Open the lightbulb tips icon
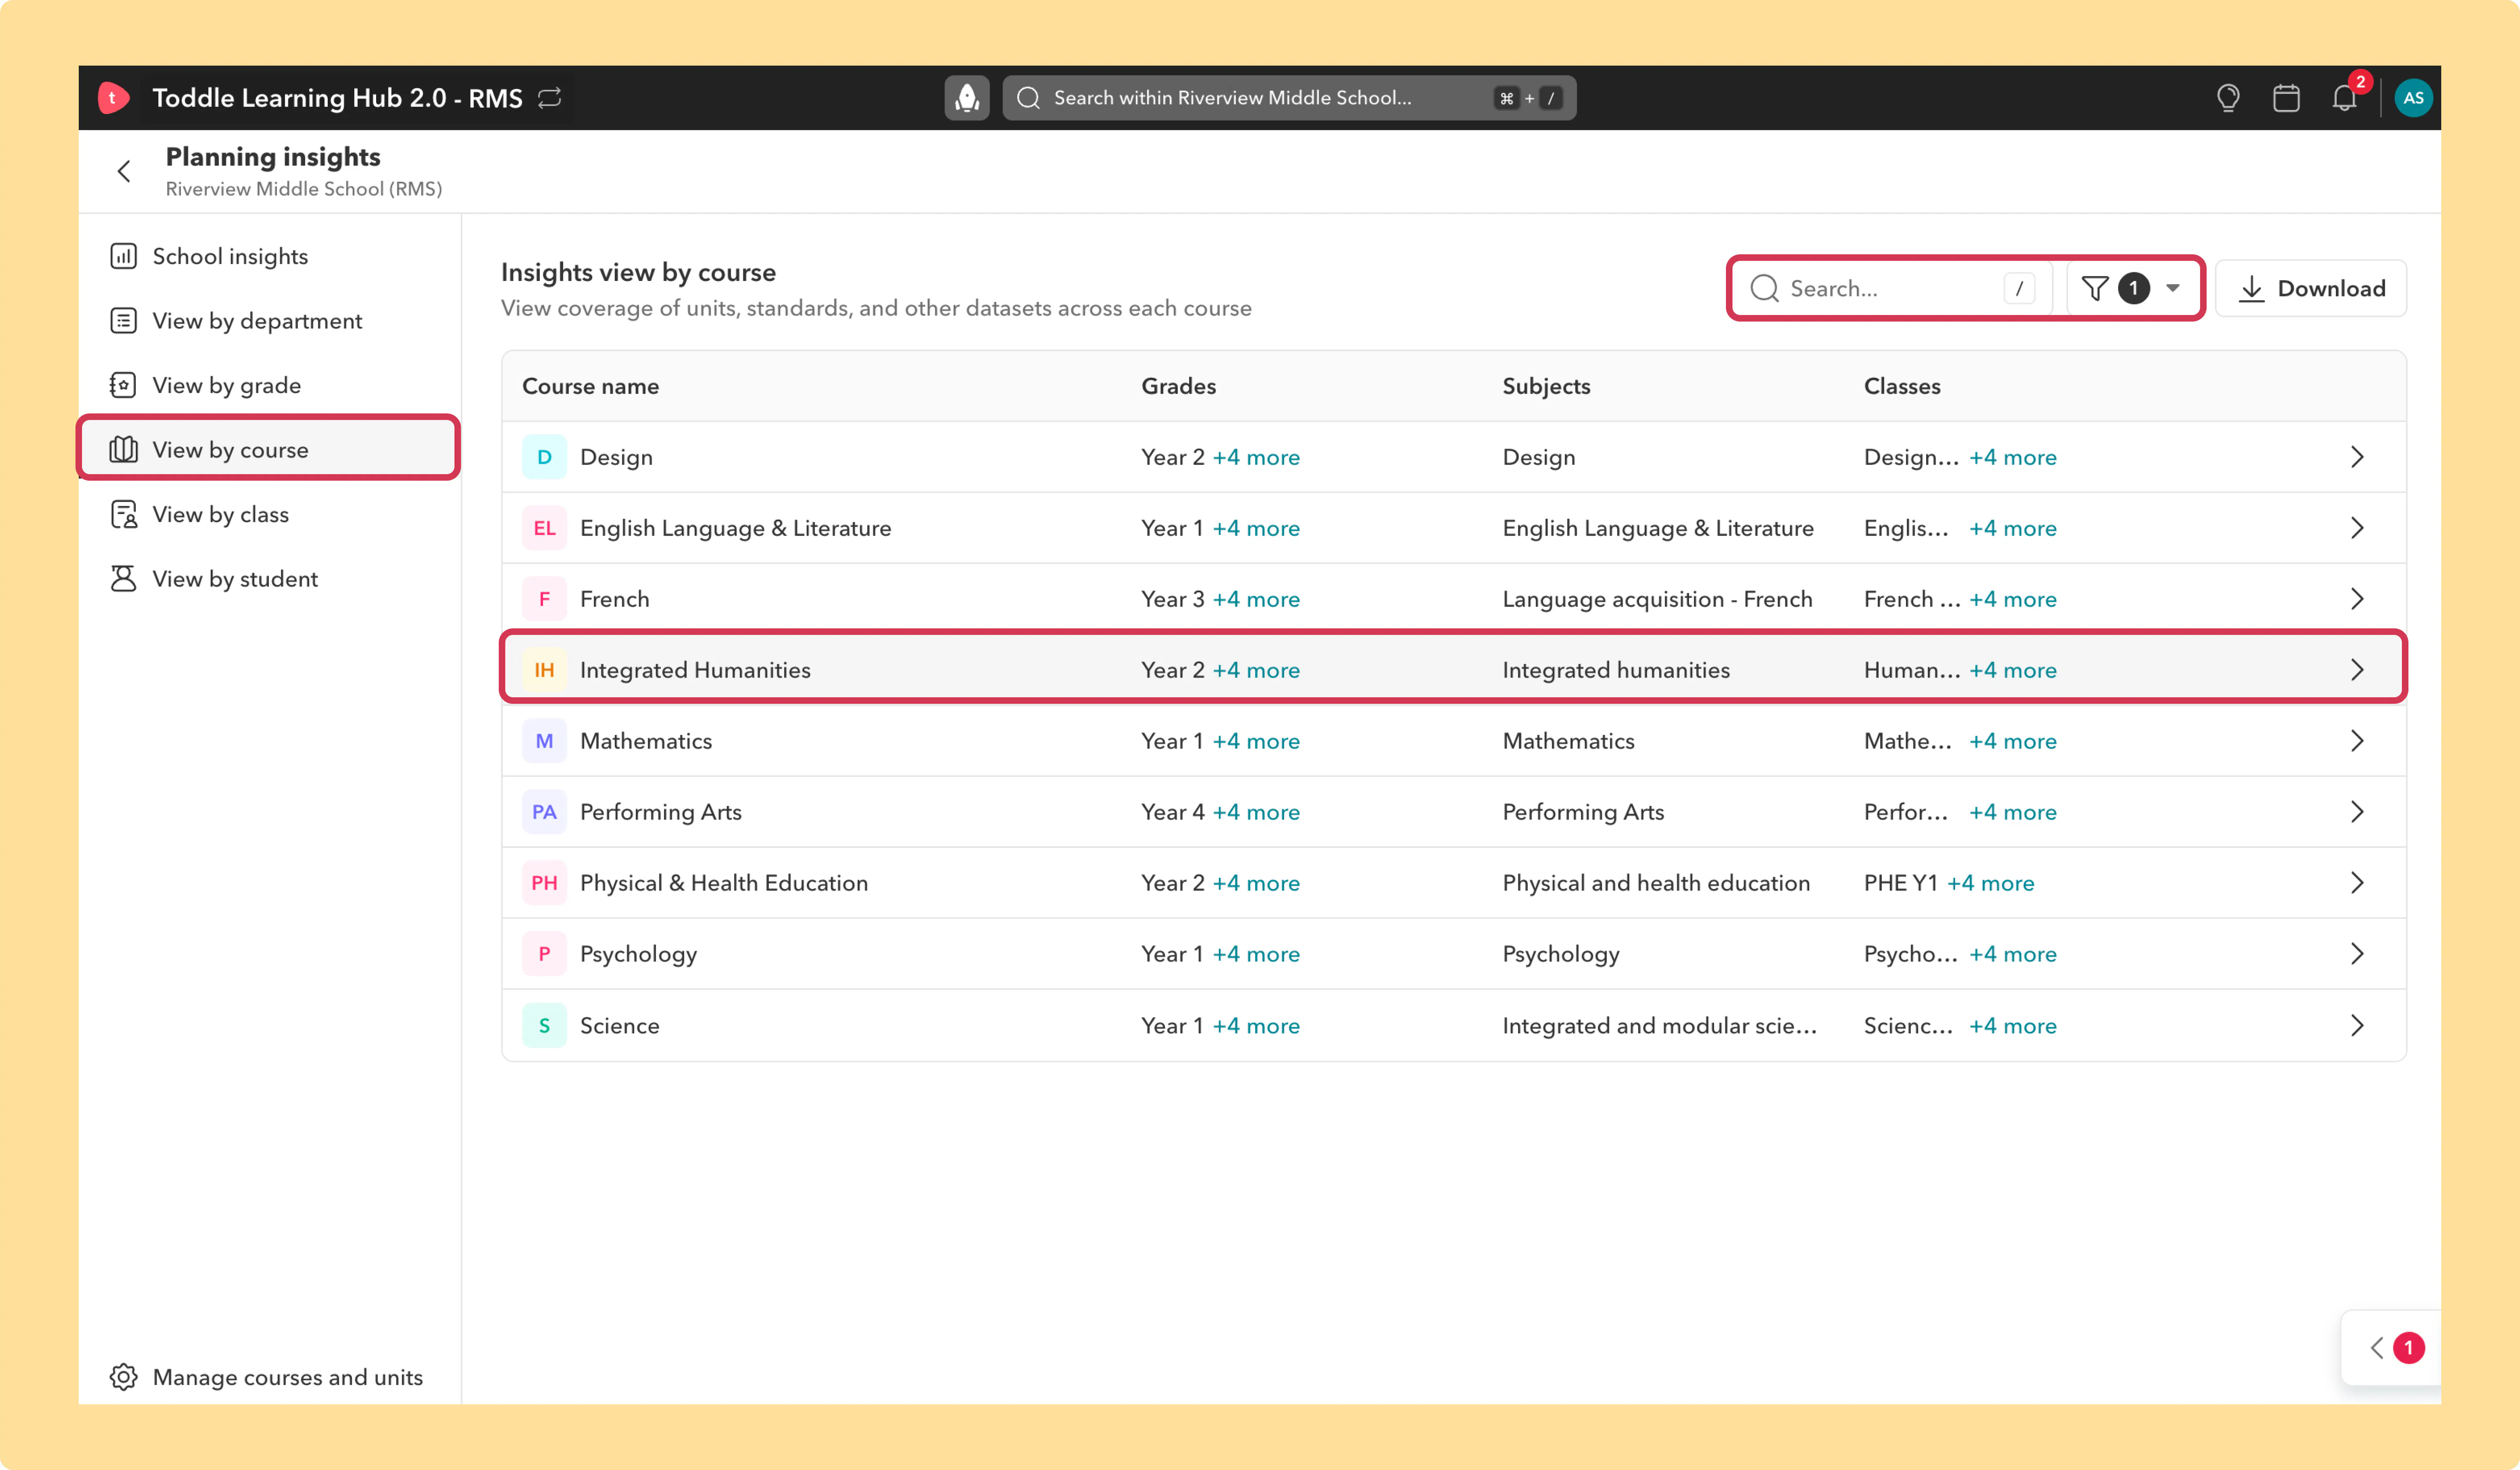Image resolution: width=2520 pixels, height=1470 pixels. point(2228,98)
